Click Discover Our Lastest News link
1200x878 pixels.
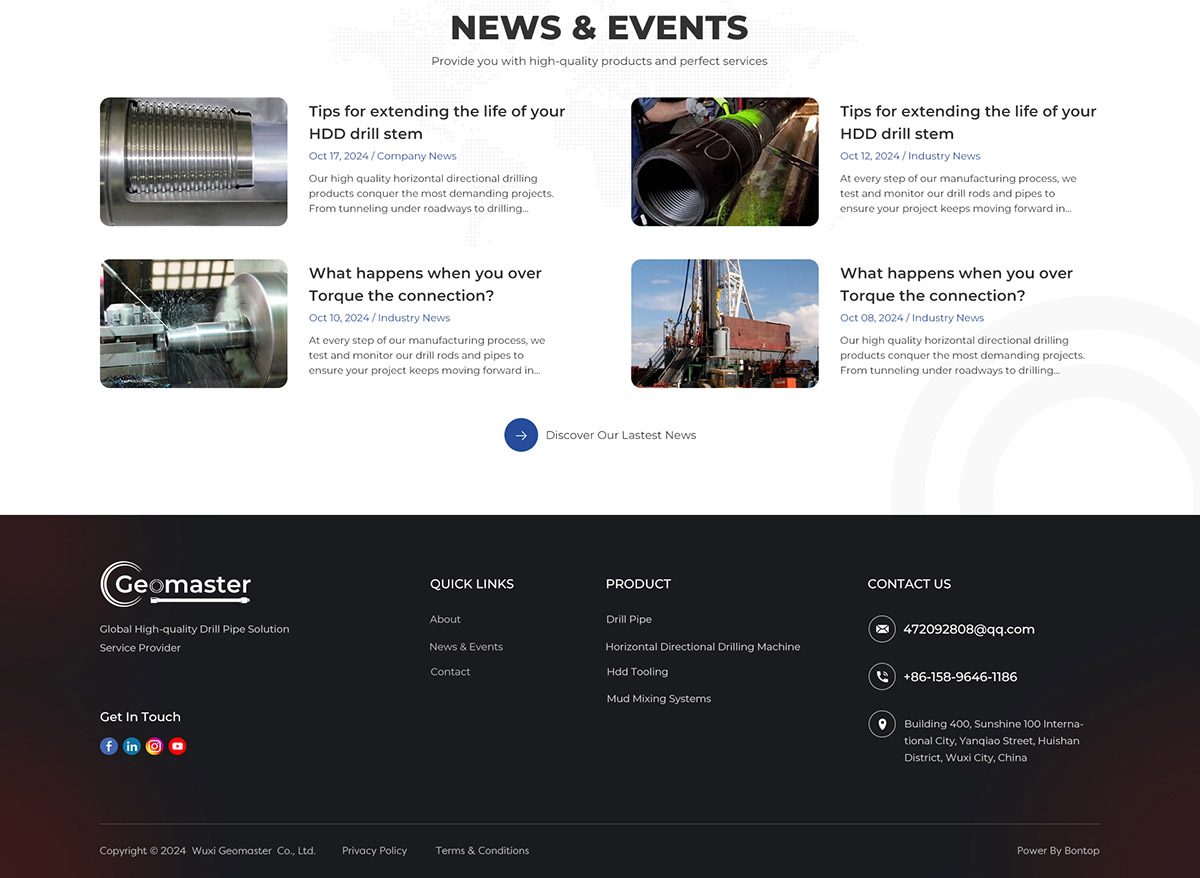click(x=620, y=435)
